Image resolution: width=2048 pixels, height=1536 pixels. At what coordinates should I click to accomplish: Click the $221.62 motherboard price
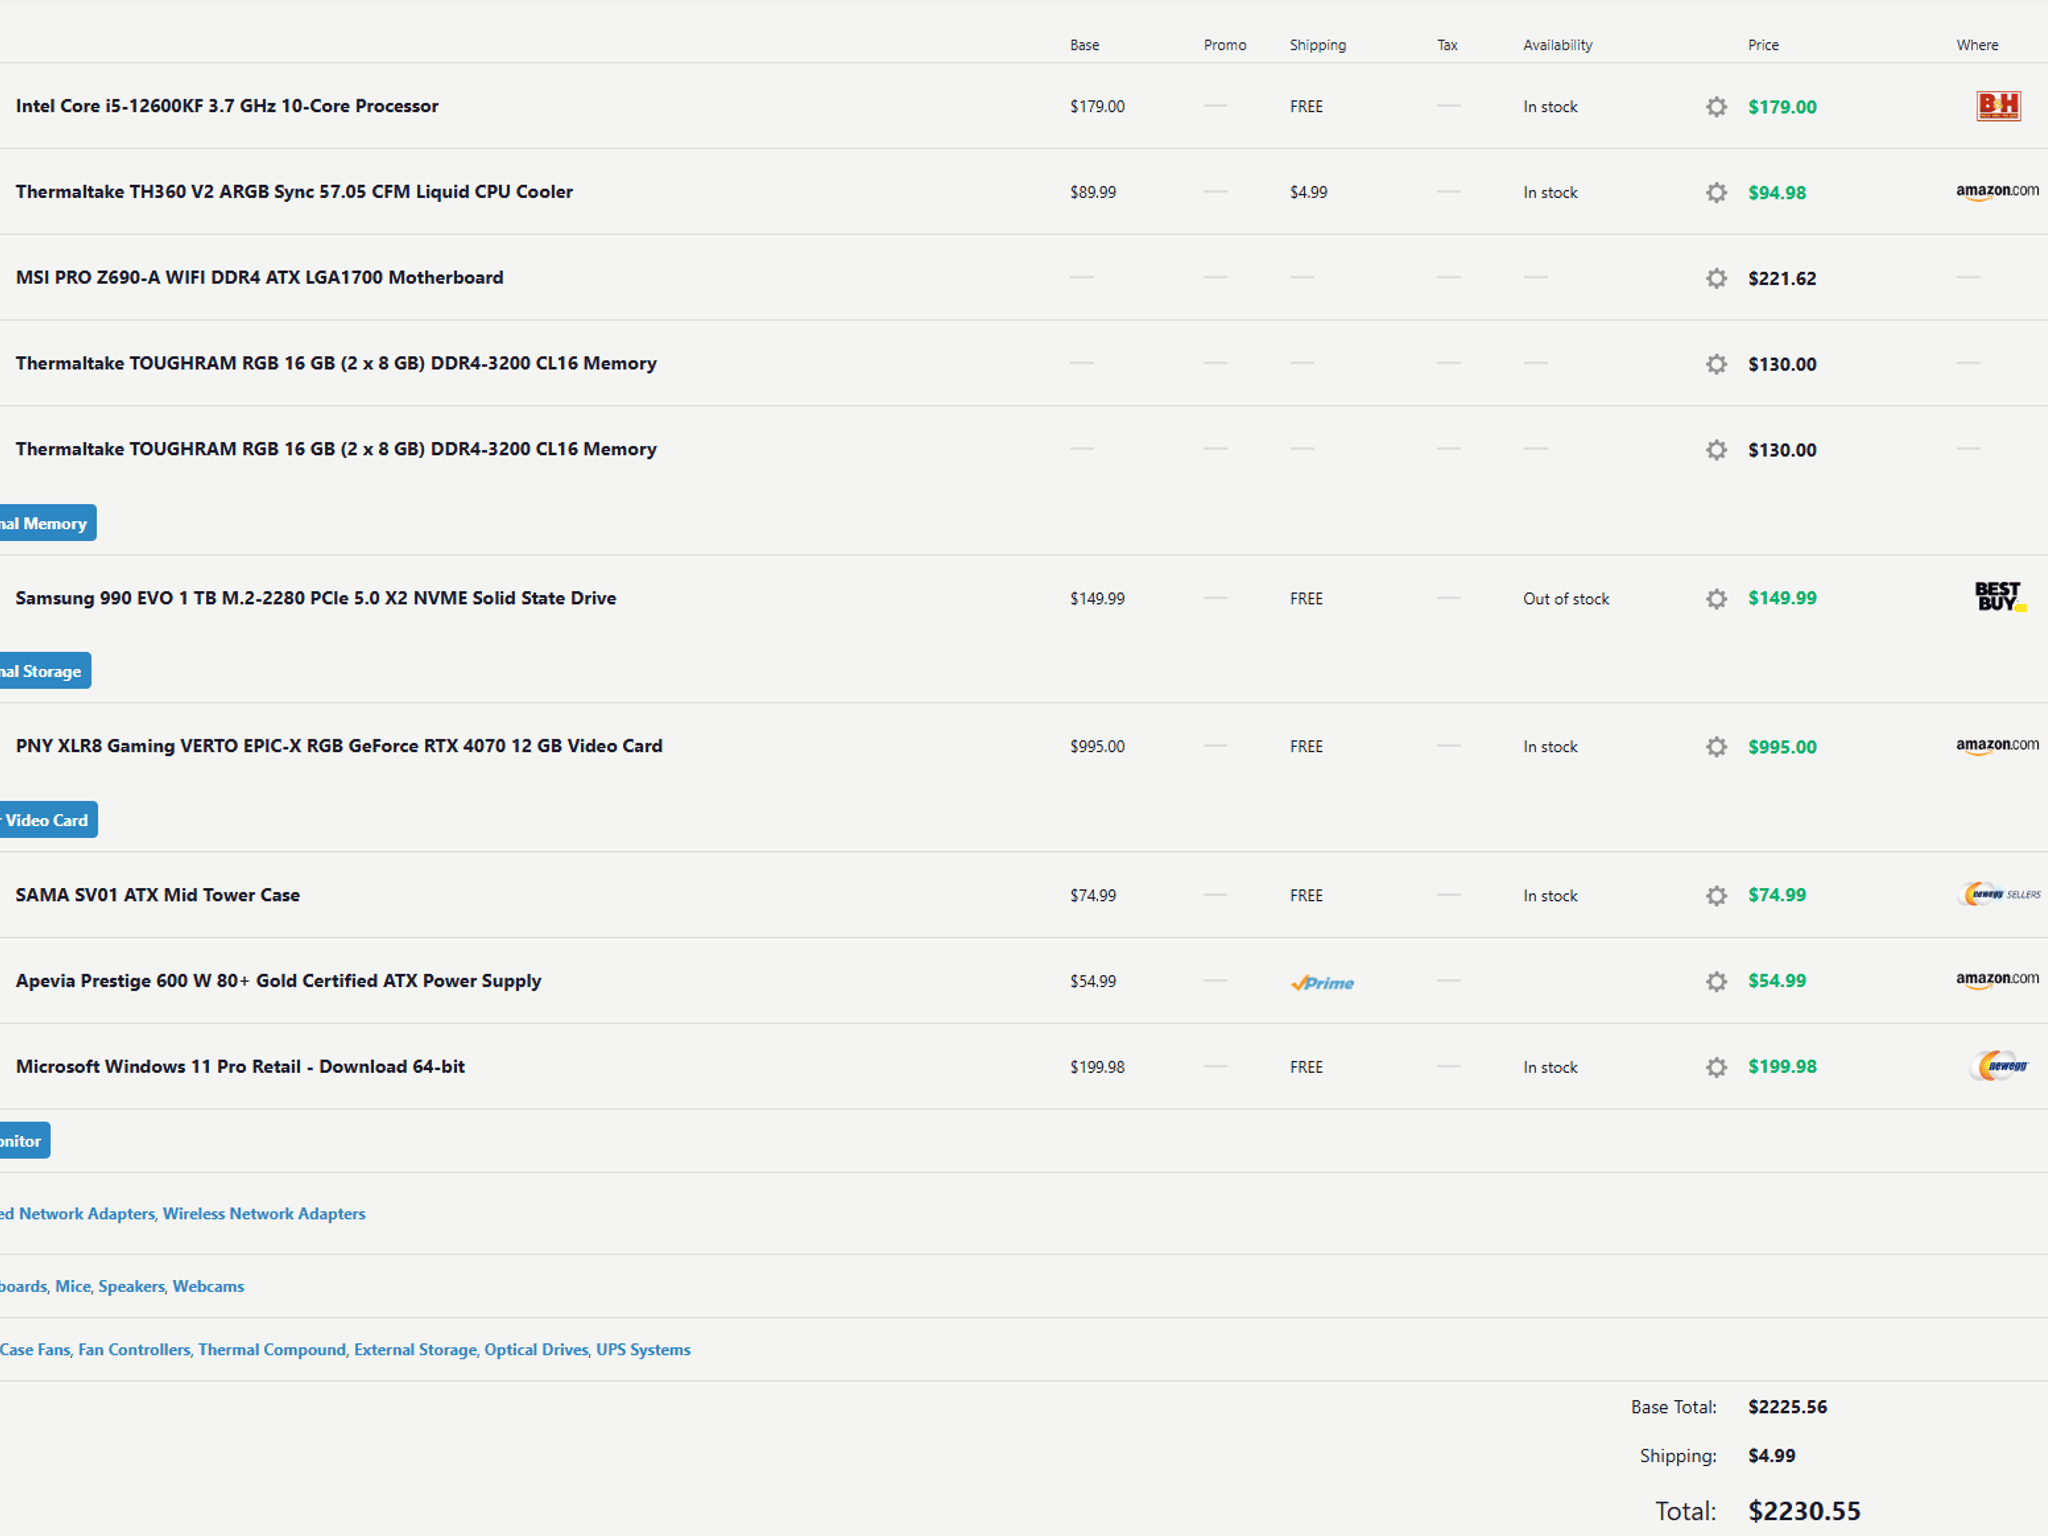1782,279
